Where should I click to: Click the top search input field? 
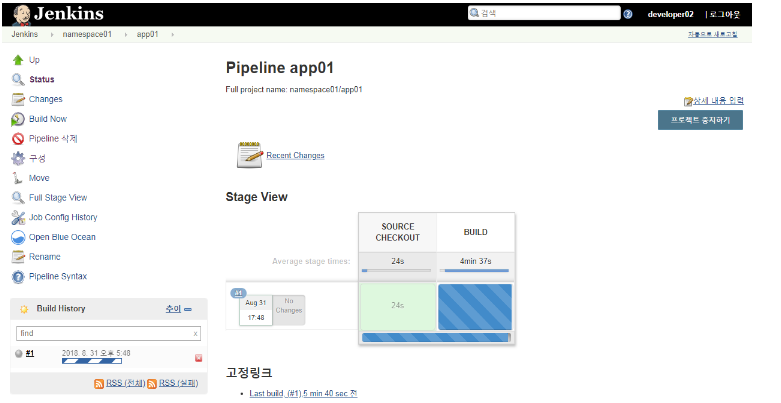[544, 13]
